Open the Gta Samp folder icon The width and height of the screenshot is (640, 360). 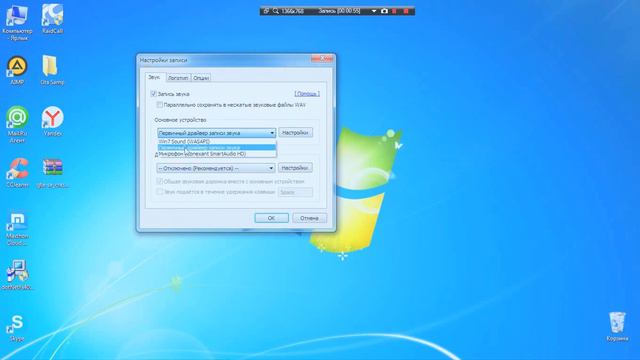(52, 70)
